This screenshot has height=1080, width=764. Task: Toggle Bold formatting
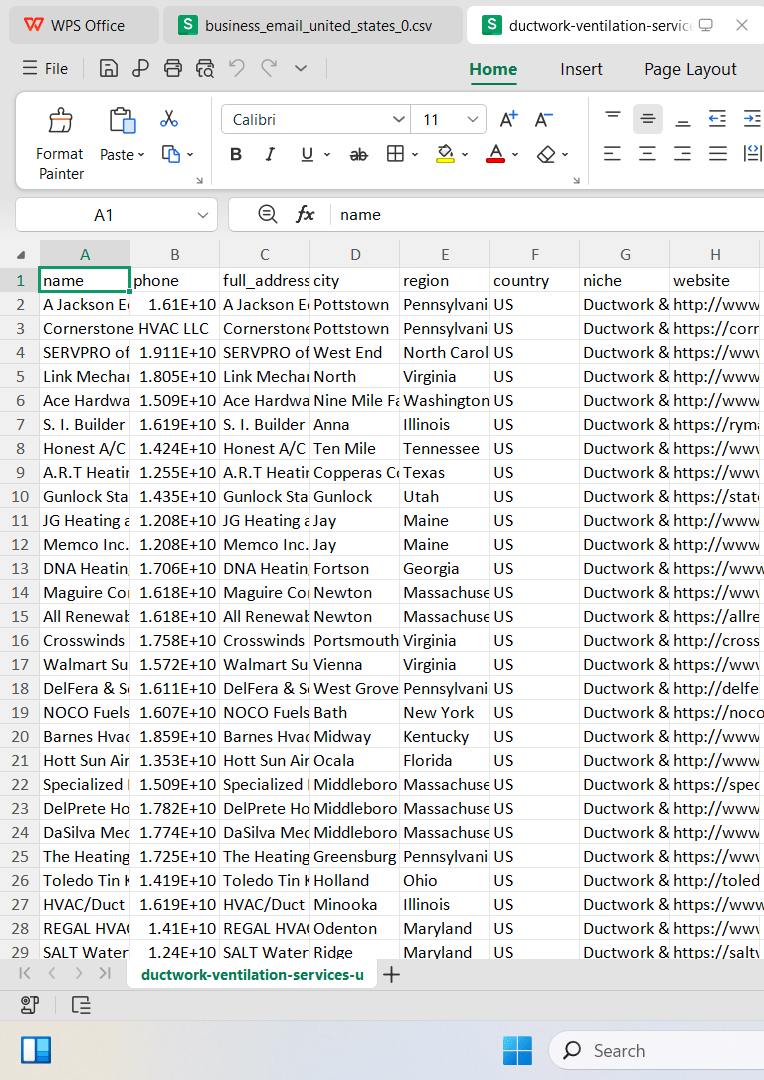click(x=236, y=154)
